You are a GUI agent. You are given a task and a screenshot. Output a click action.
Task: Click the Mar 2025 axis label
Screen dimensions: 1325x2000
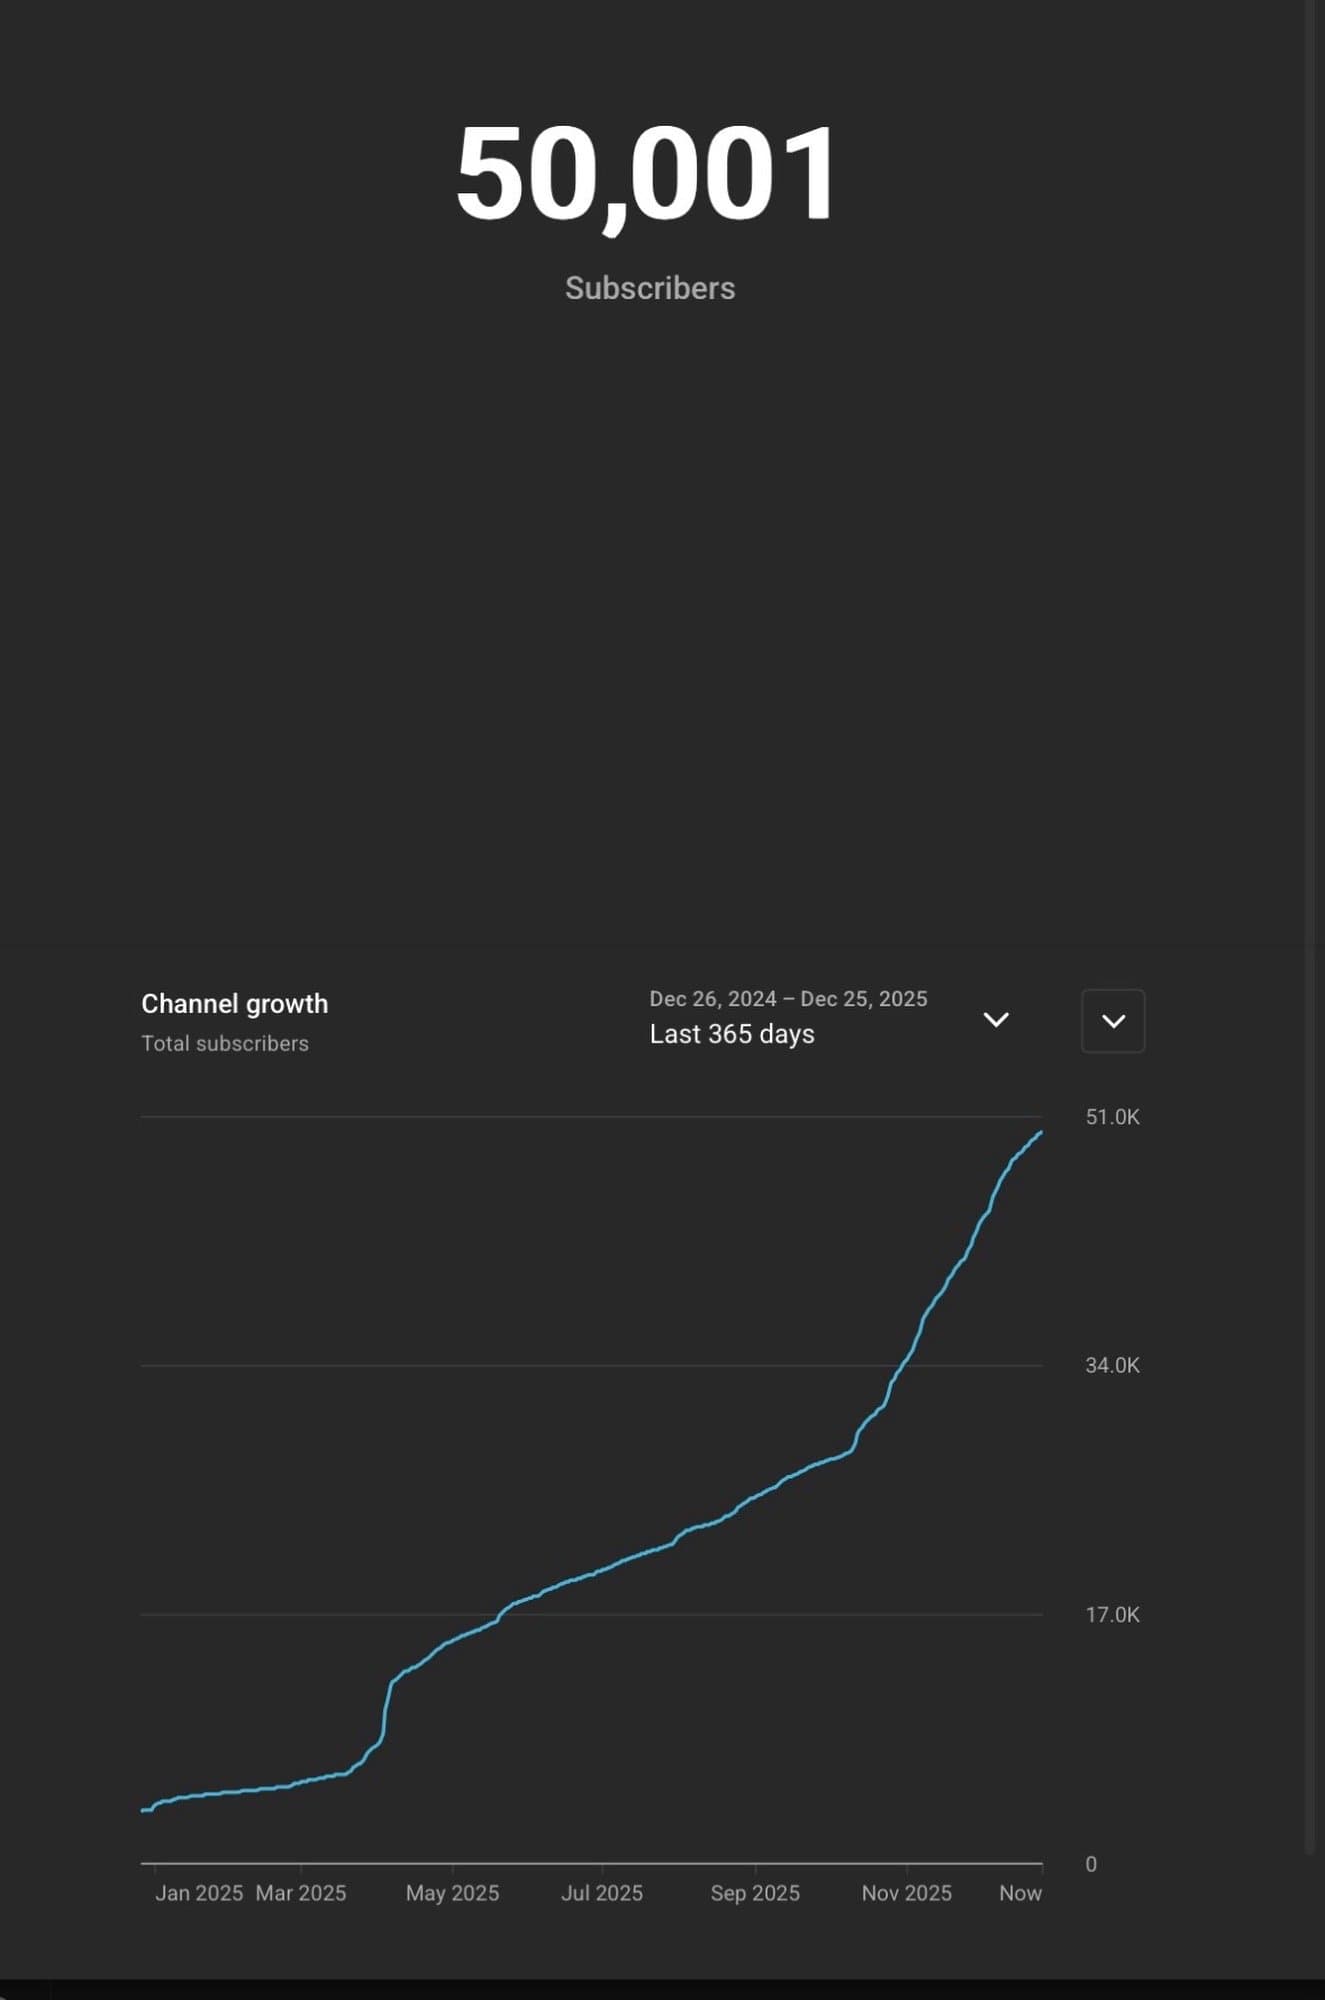point(301,1893)
